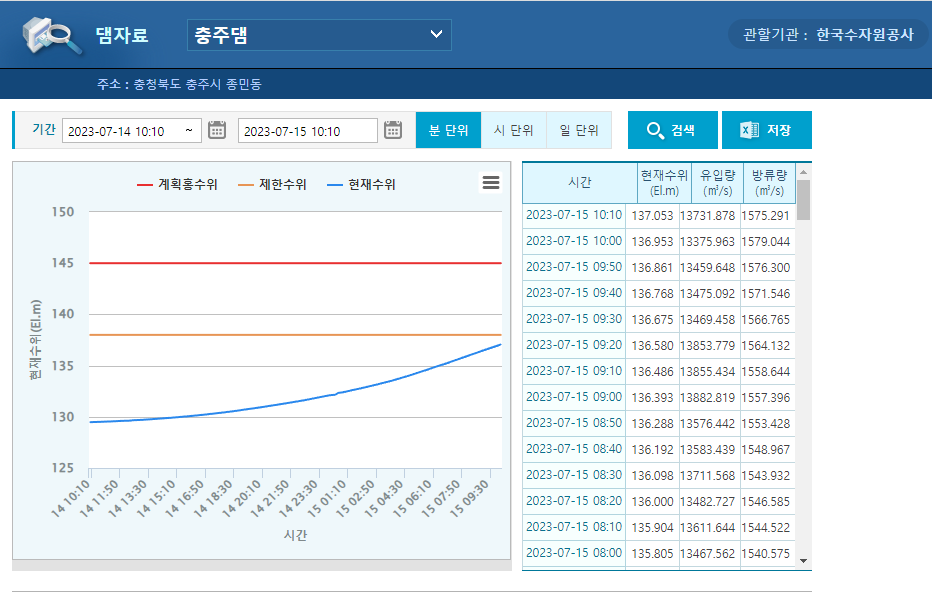Select row 2023-07-15 09:30 time cell
This screenshot has width=932, height=611.
point(574,319)
